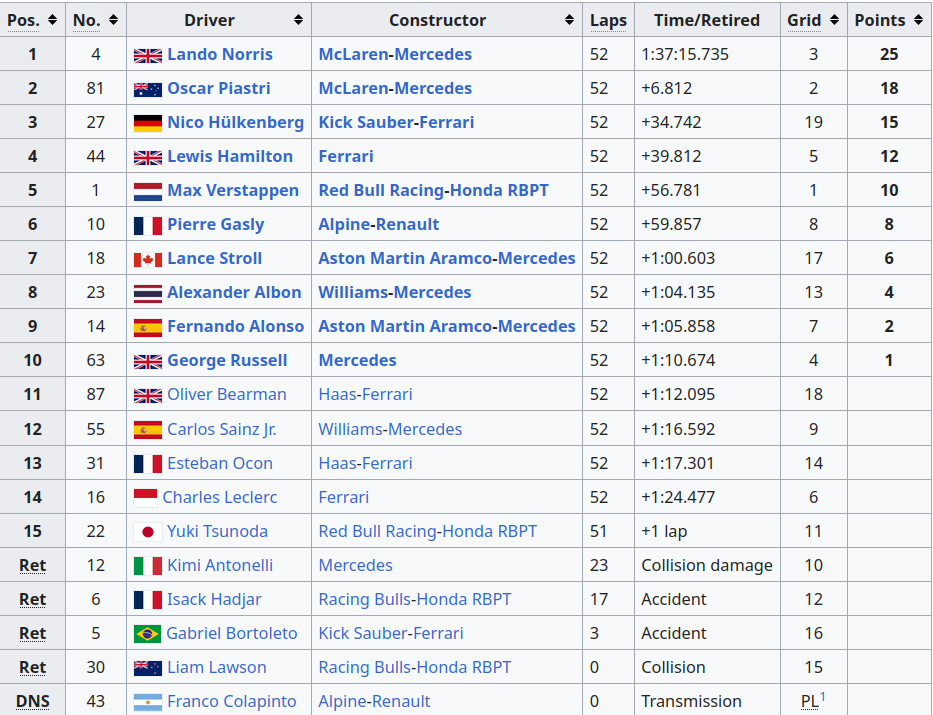
Task: Open the Liam Lawson driver link
Action: pos(217,667)
